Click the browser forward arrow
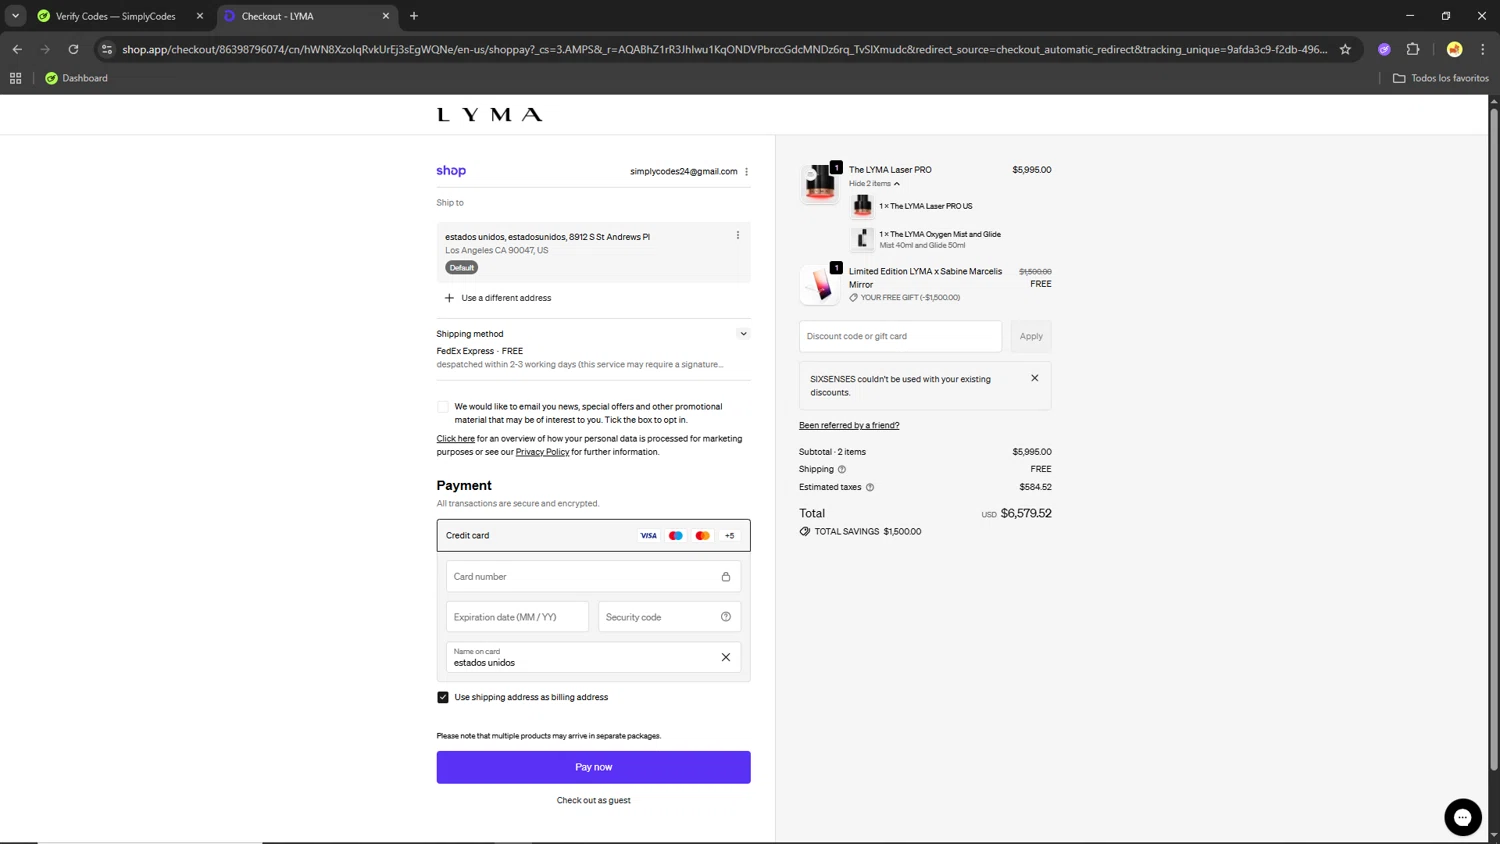The width and height of the screenshot is (1500, 844). point(45,49)
